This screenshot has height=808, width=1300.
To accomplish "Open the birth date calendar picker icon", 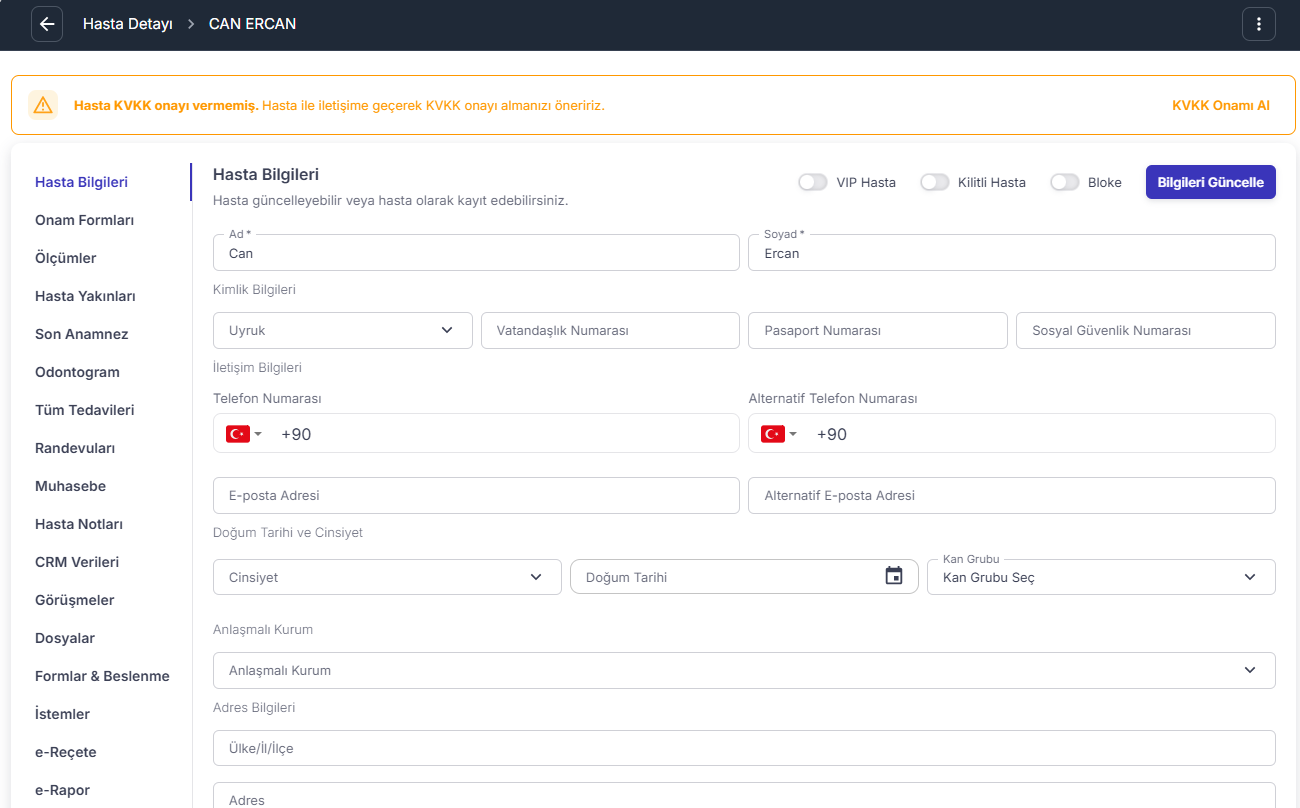I will [894, 576].
